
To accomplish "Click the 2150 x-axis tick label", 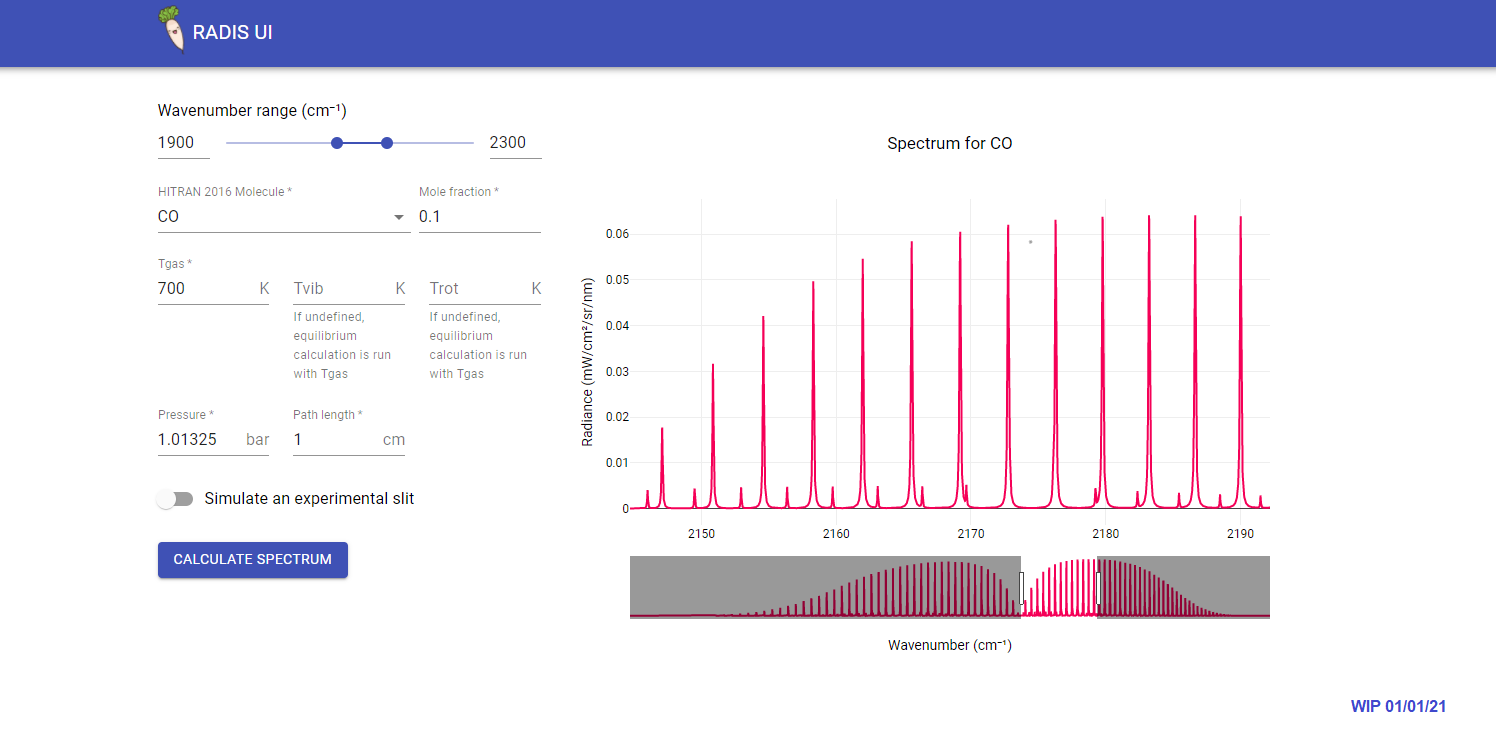I will 701,534.
